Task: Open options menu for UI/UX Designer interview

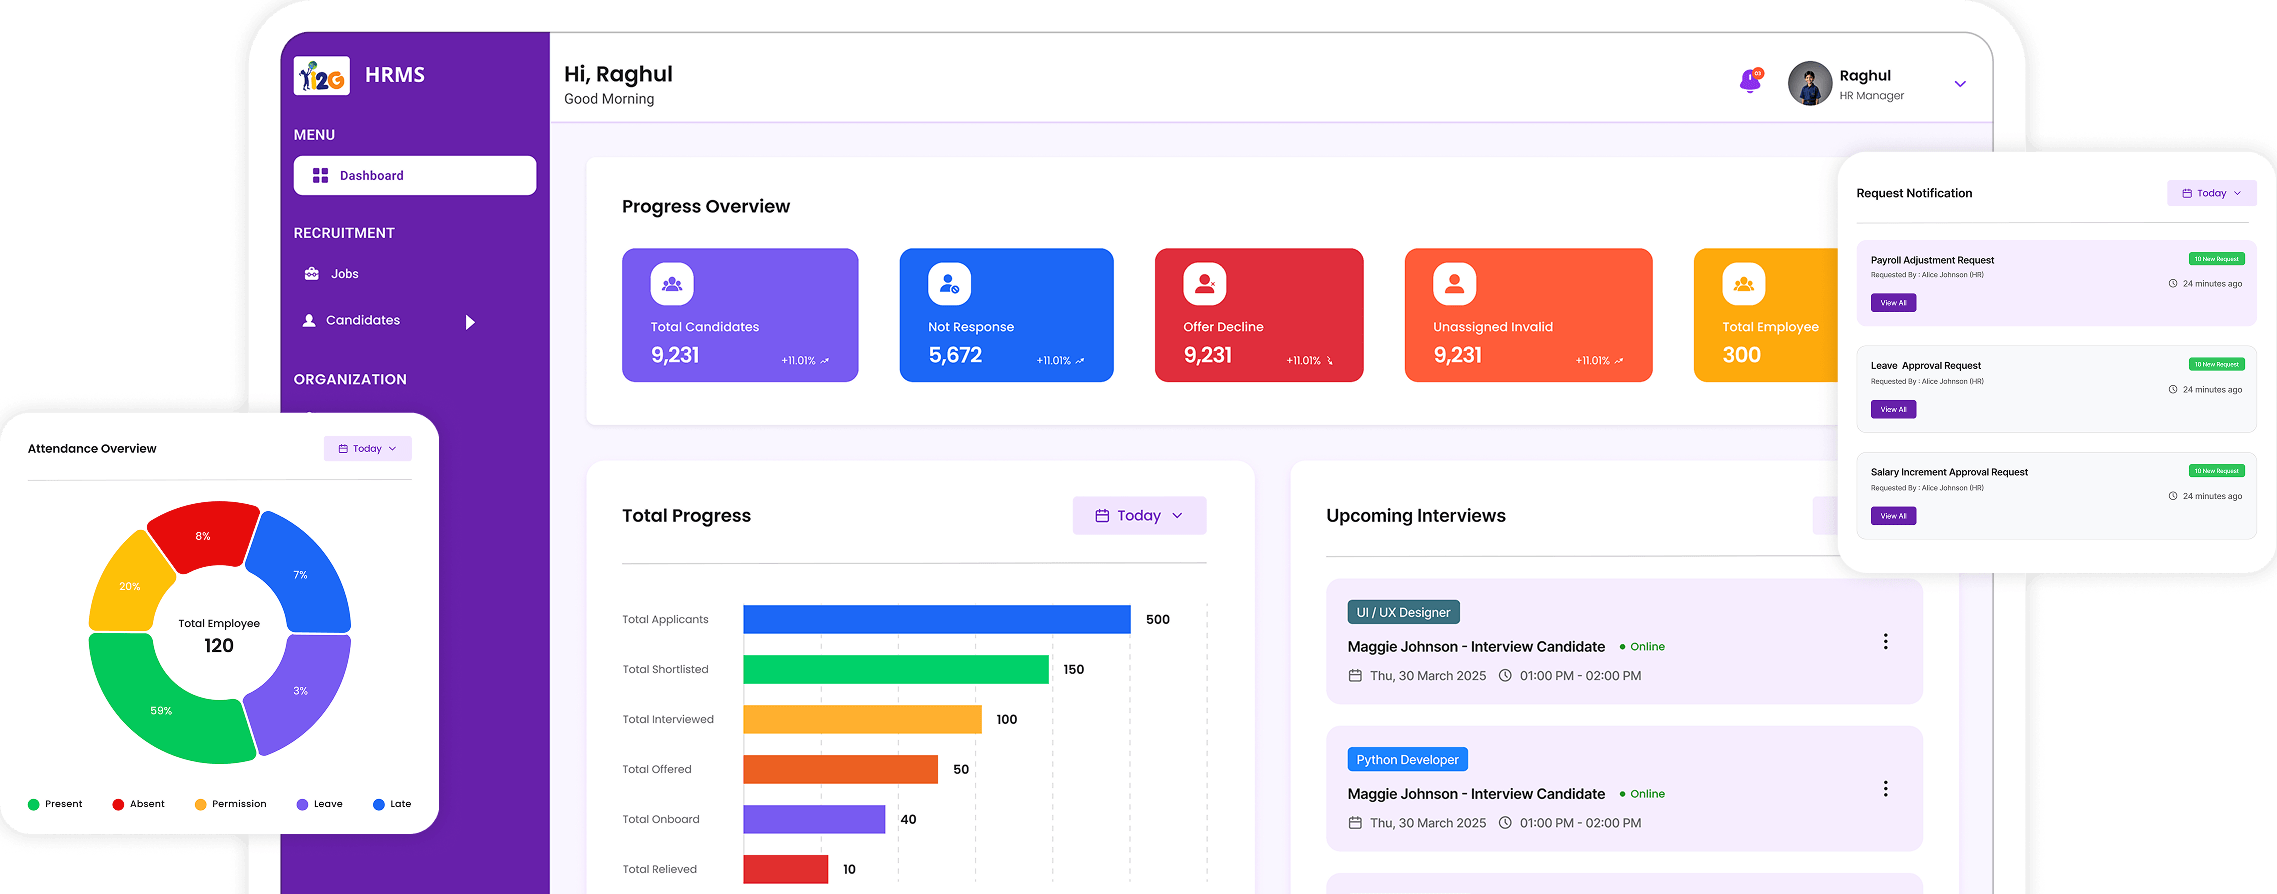Action: [1885, 642]
